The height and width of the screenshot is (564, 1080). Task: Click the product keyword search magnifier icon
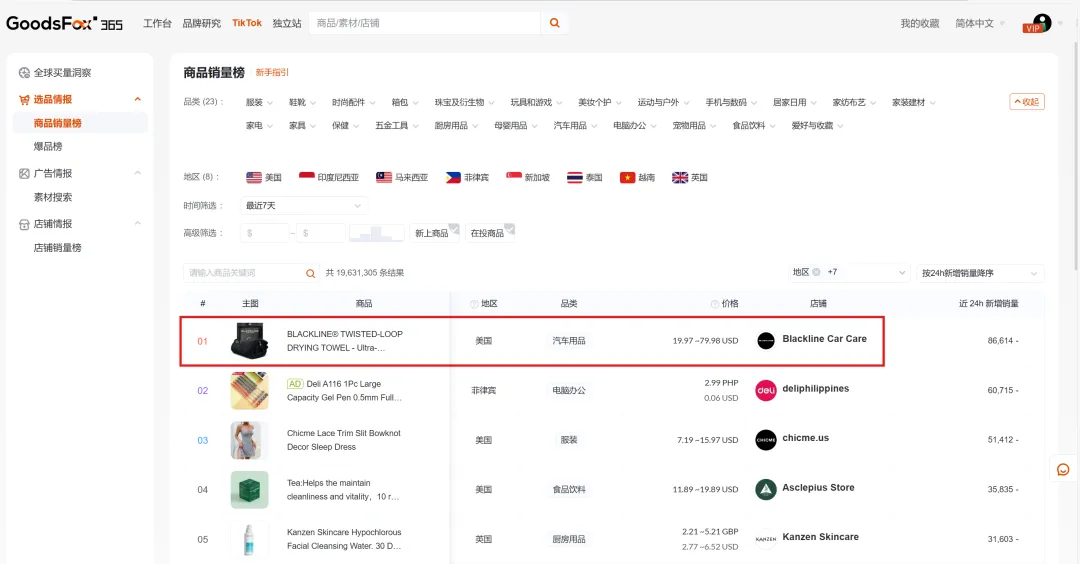[x=311, y=273]
